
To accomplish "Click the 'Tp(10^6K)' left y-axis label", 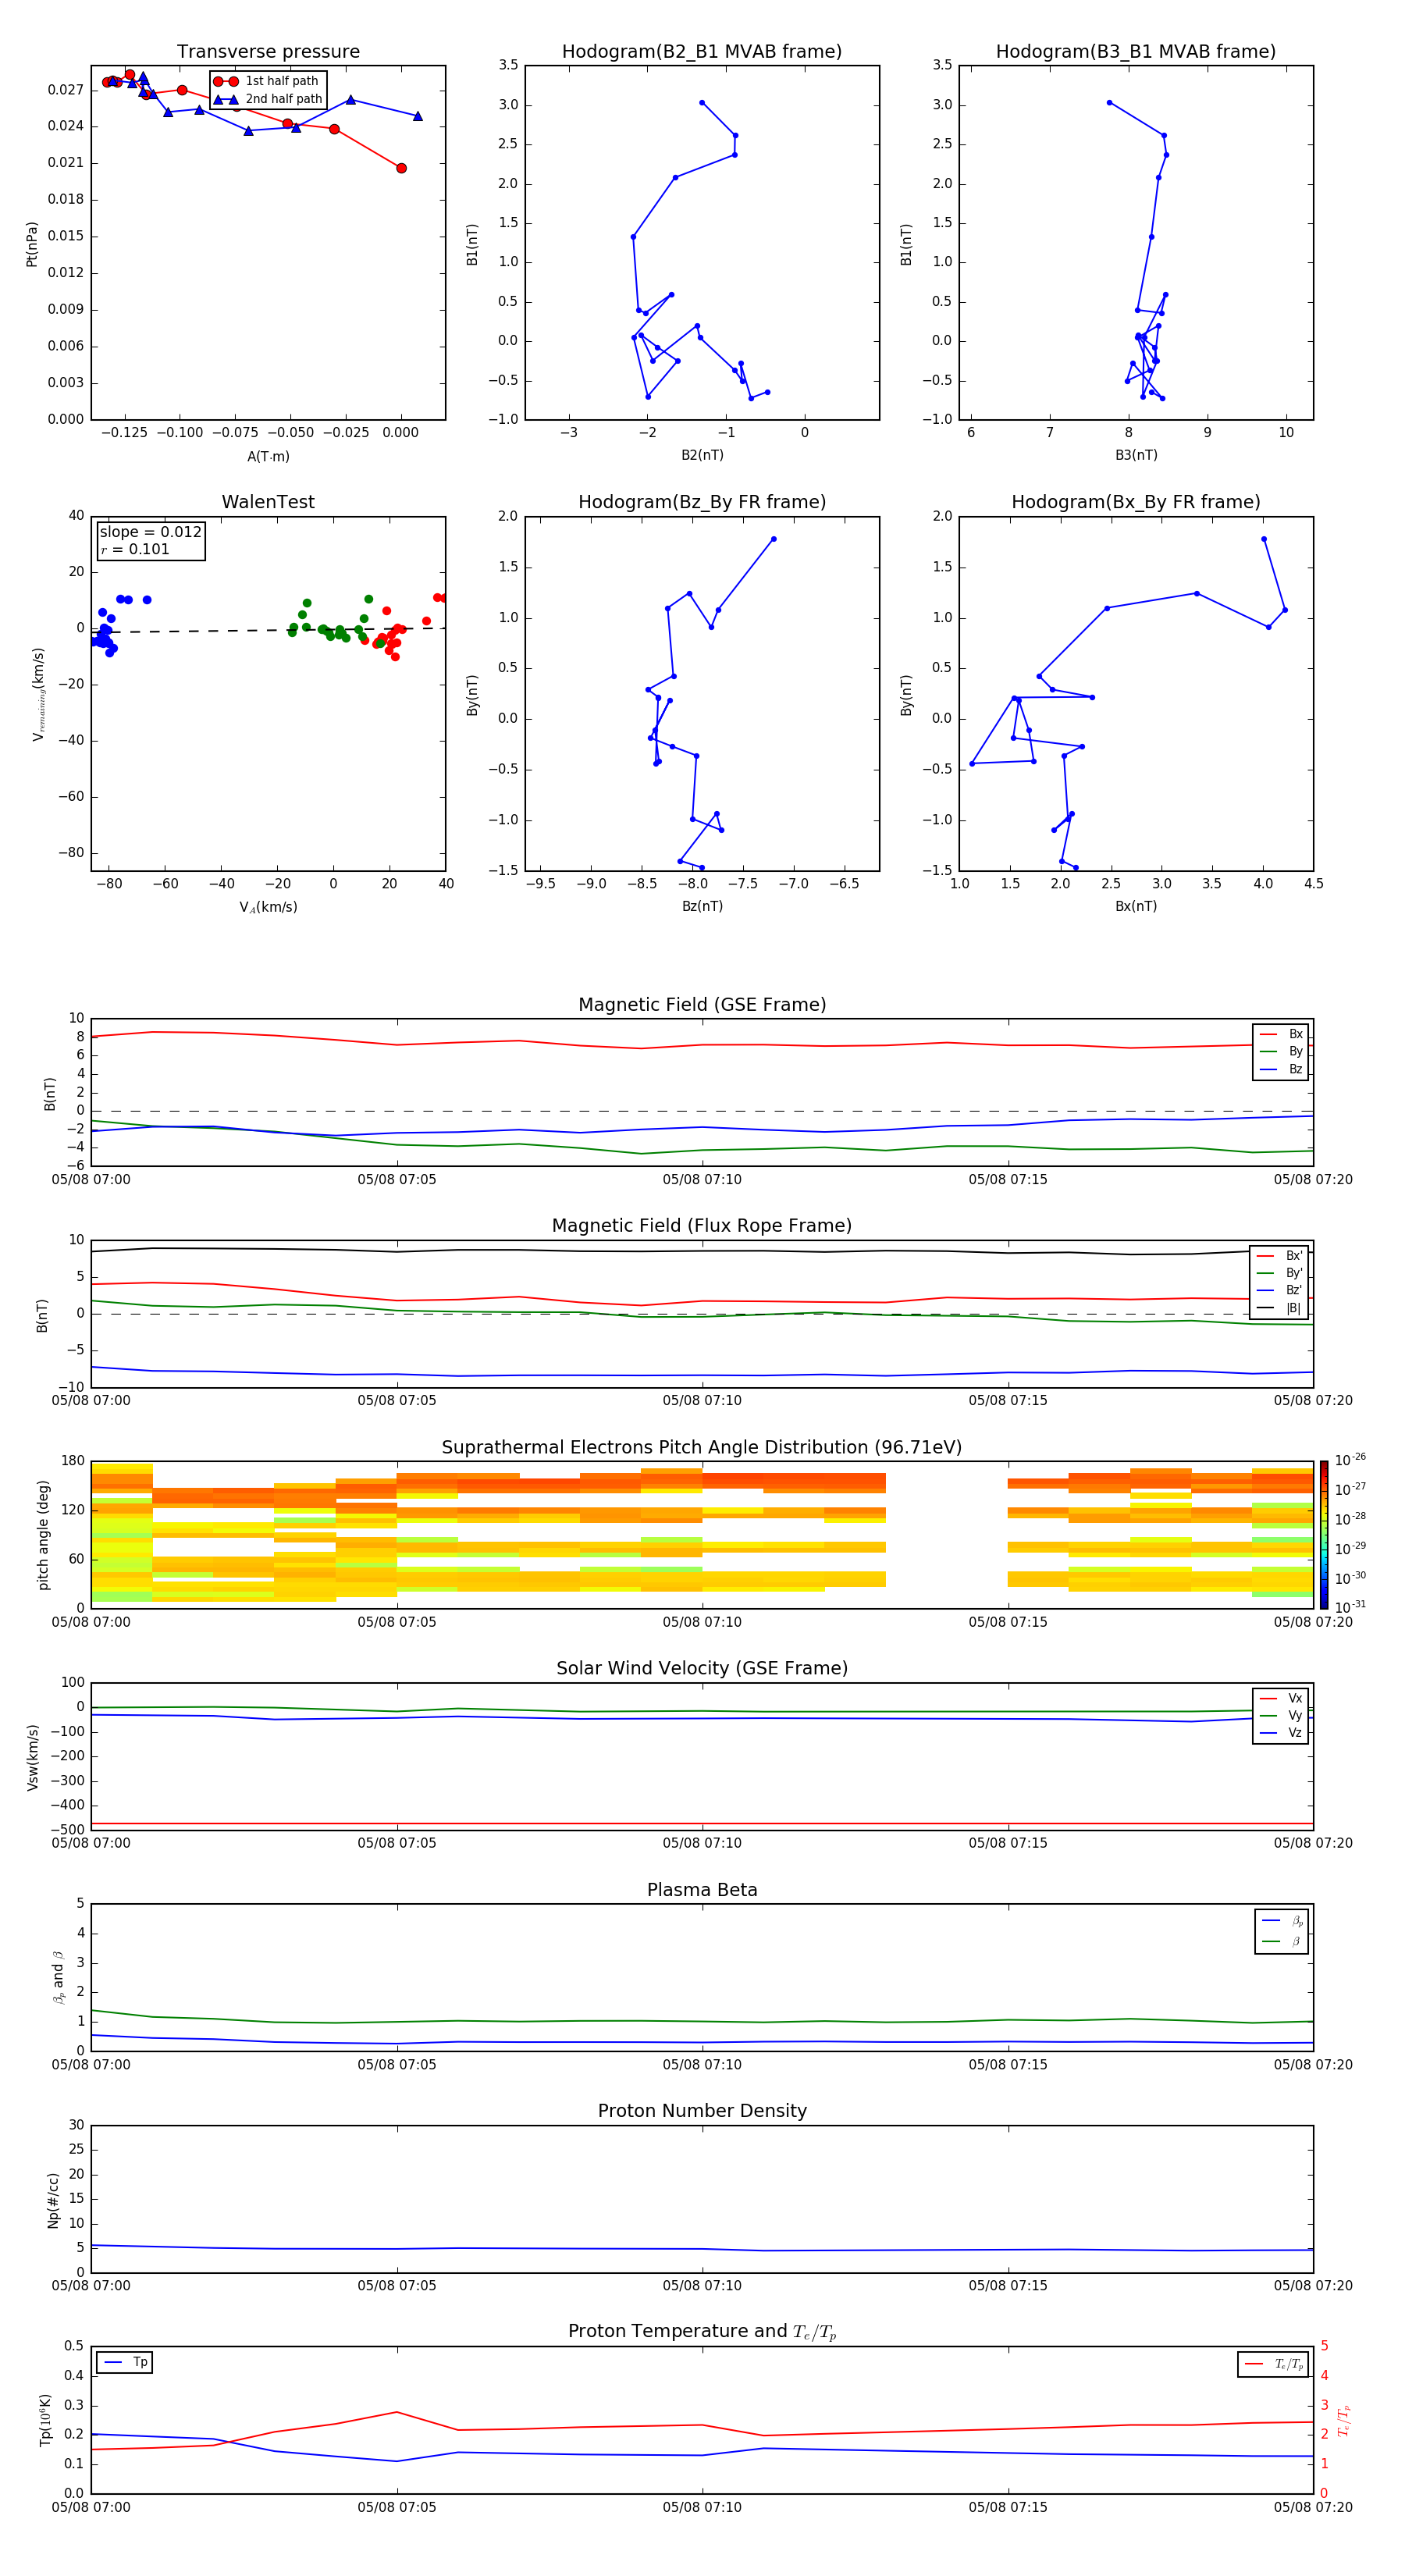I will tap(45, 2420).
